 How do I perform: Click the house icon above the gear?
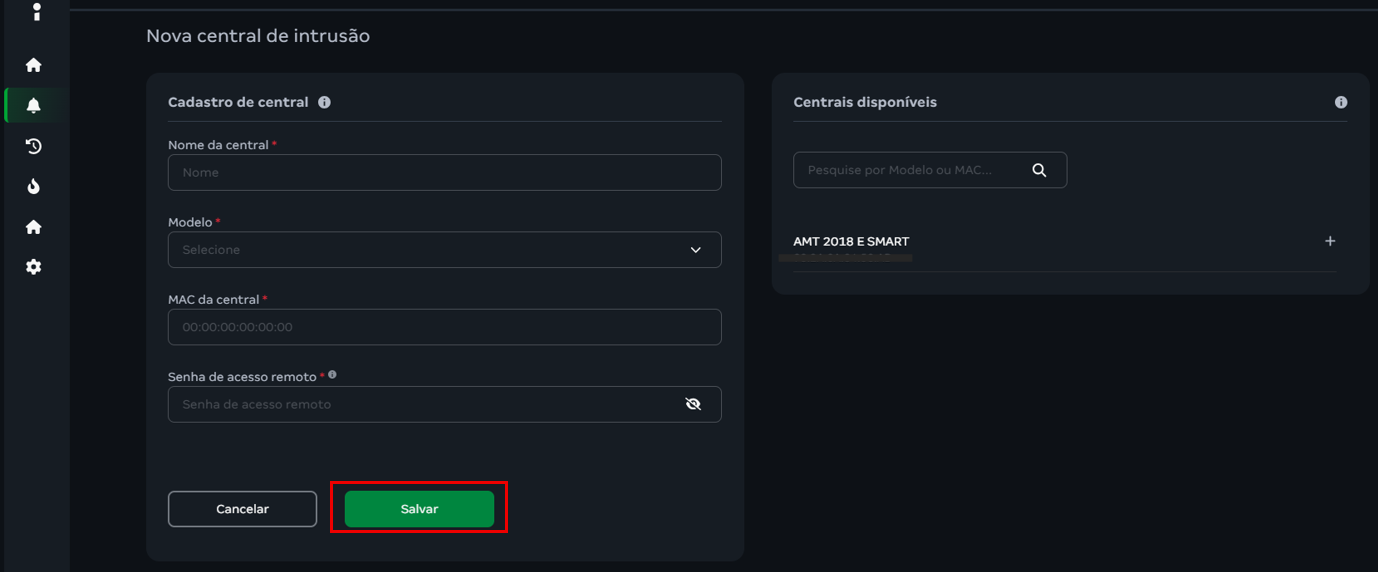coord(34,227)
